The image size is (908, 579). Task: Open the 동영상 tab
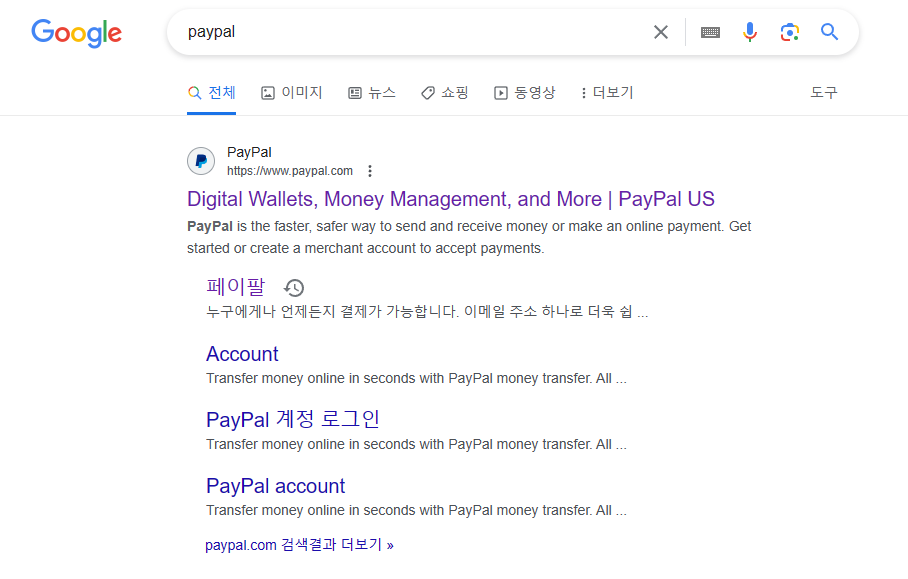coord(524,93)
